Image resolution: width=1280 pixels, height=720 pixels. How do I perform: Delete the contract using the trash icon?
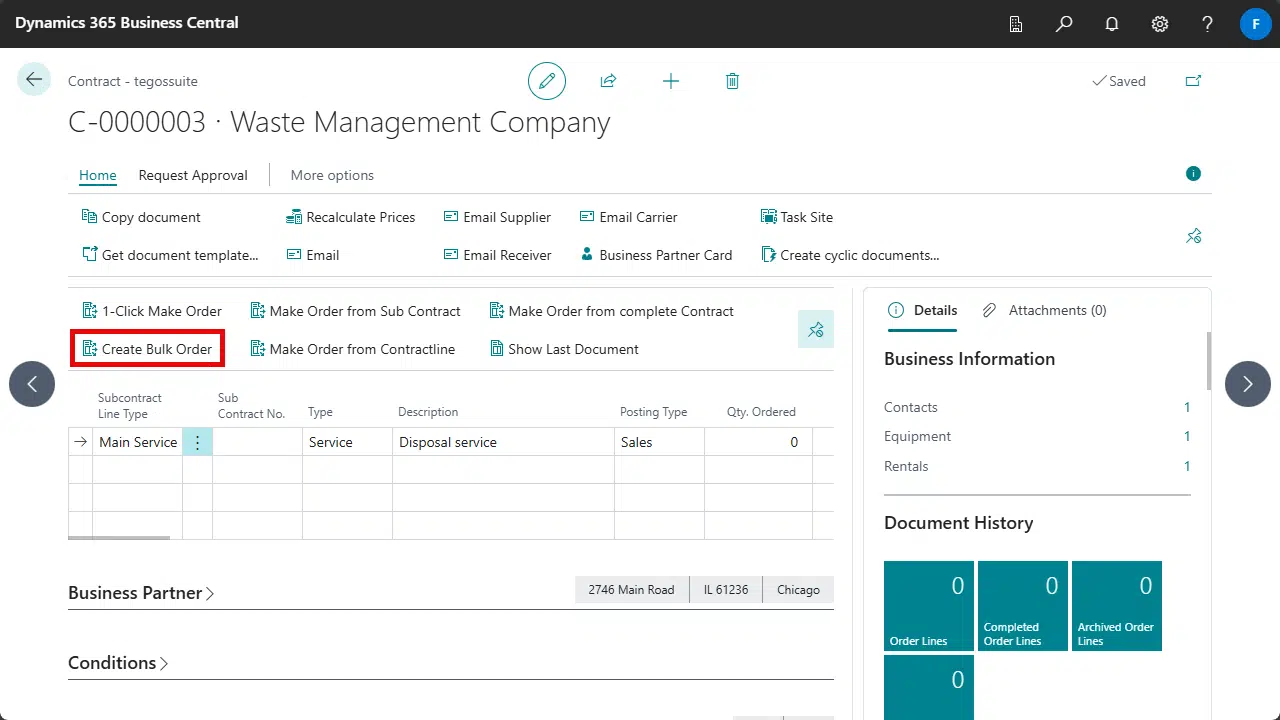(x=732, y=81)
